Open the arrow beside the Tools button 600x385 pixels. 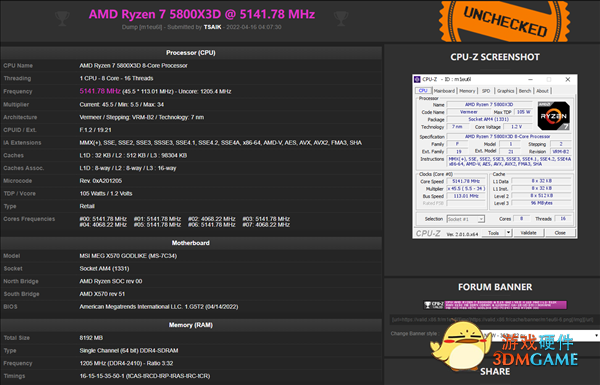point(509,233)
